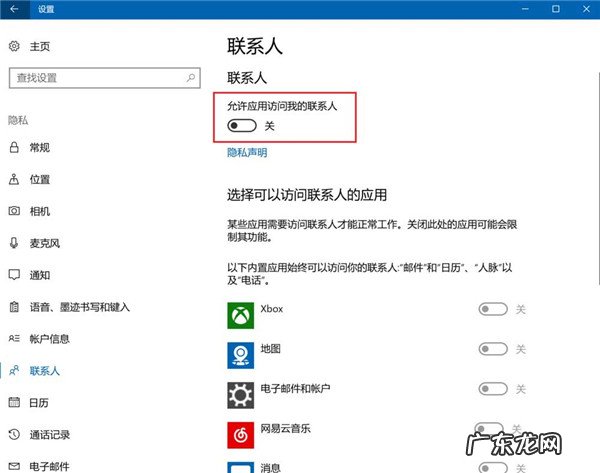
Task: Open 通话记录 privacy section
Action: coord(50,435)
